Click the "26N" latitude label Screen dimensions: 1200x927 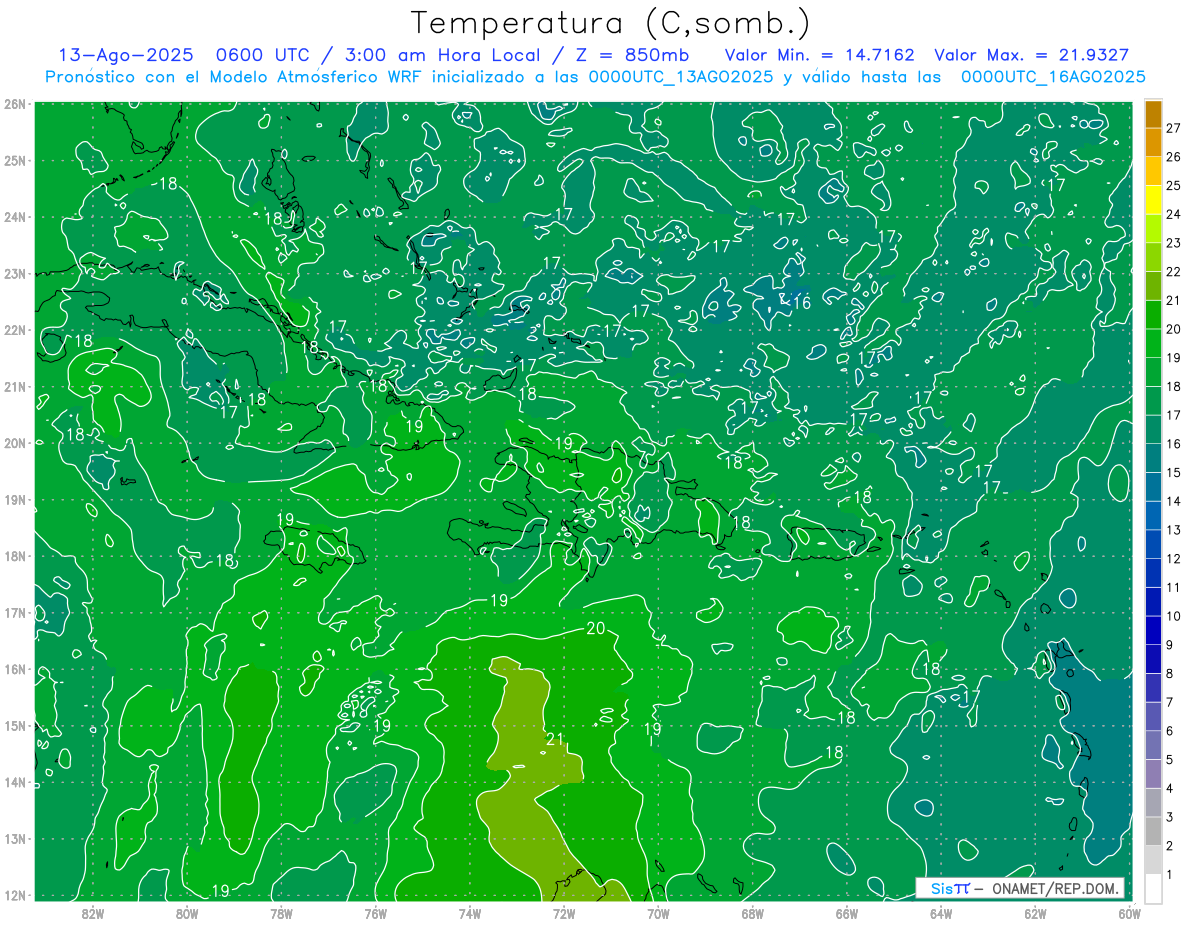[x=14, y=104]
